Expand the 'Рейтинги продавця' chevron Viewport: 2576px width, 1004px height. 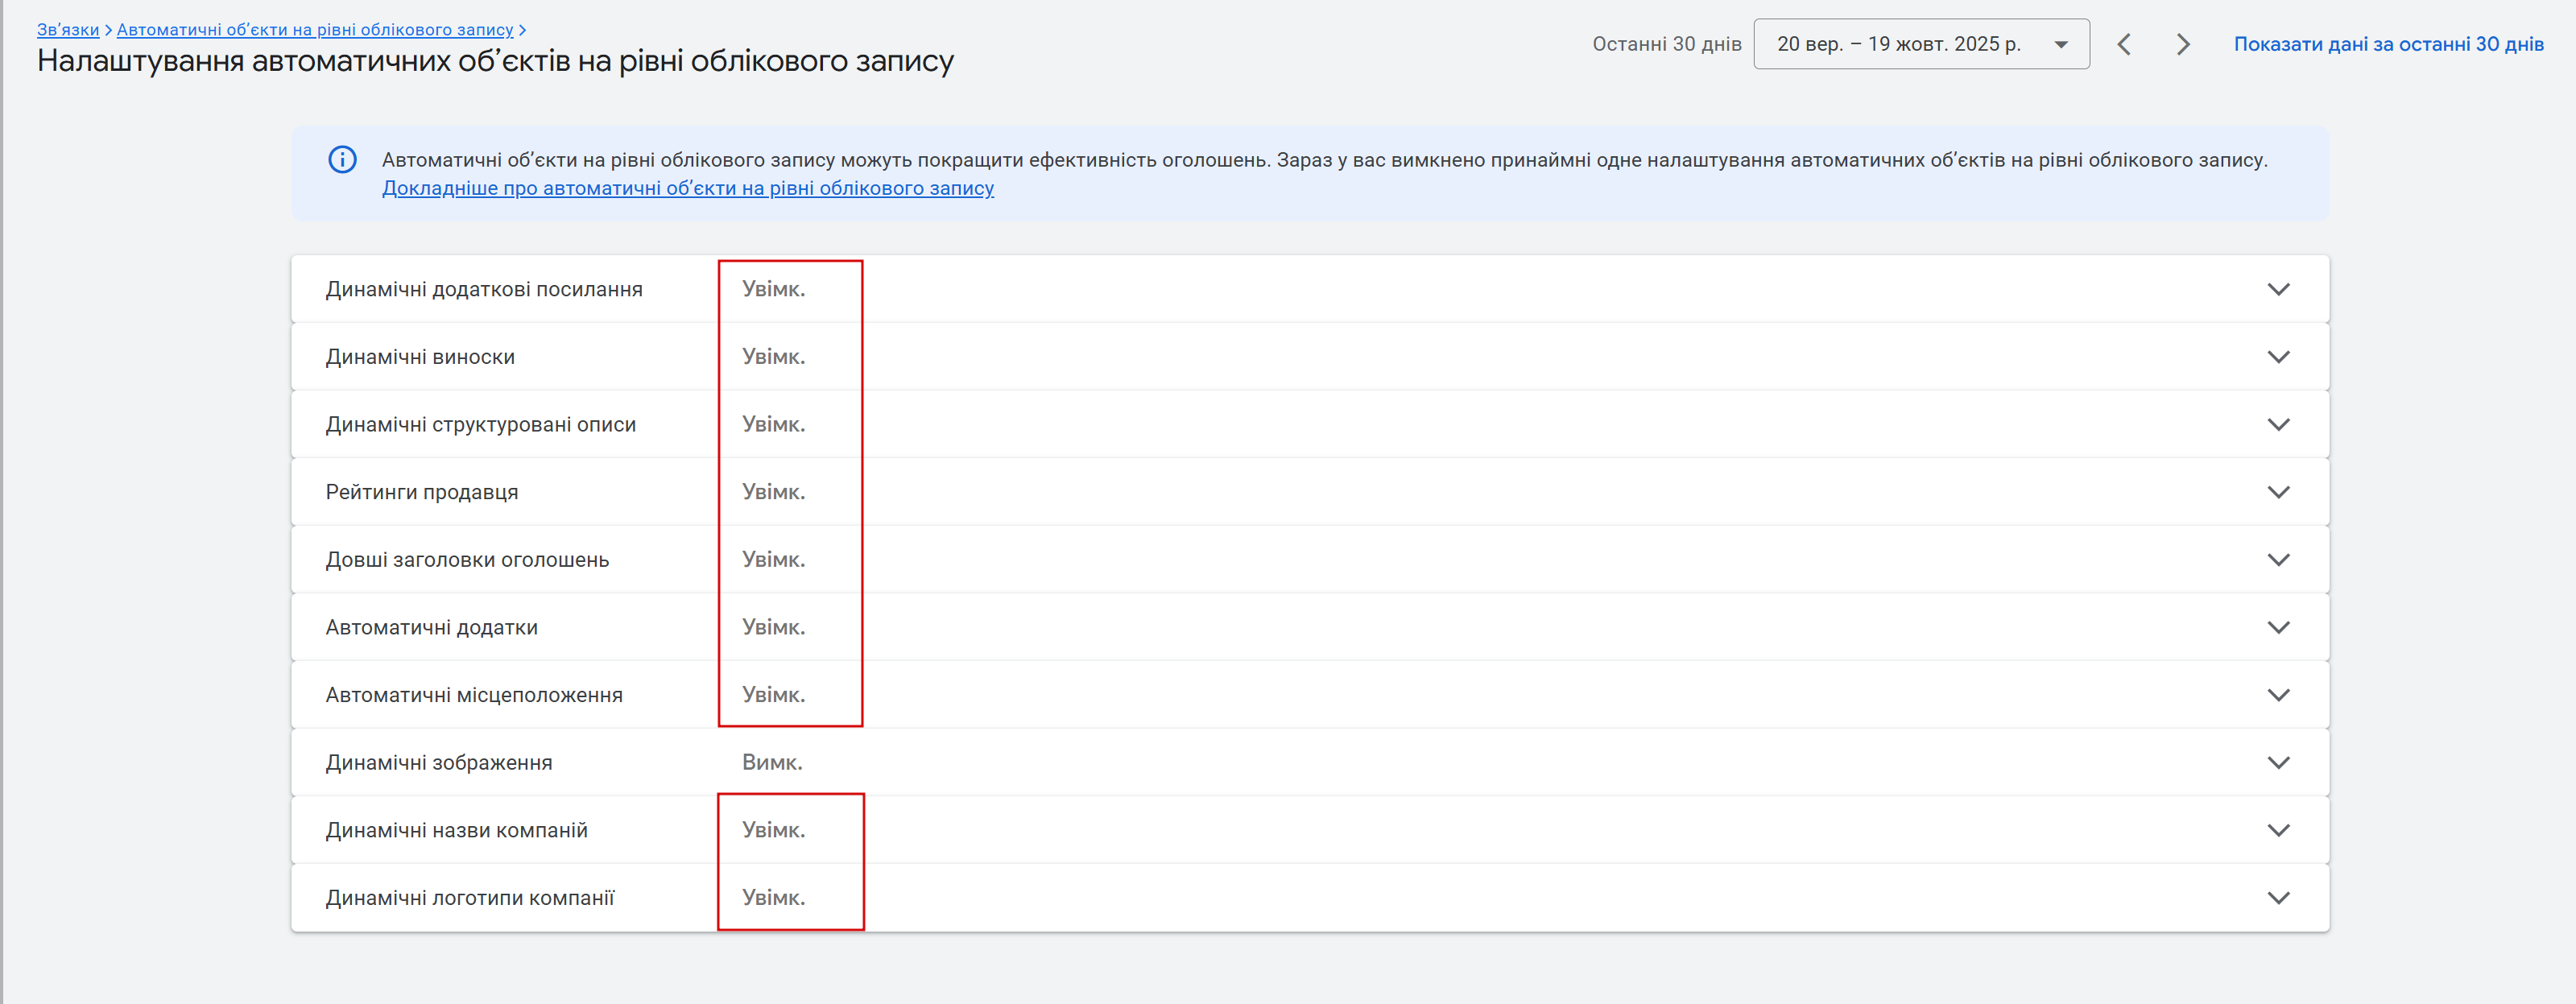(2277, 492)
